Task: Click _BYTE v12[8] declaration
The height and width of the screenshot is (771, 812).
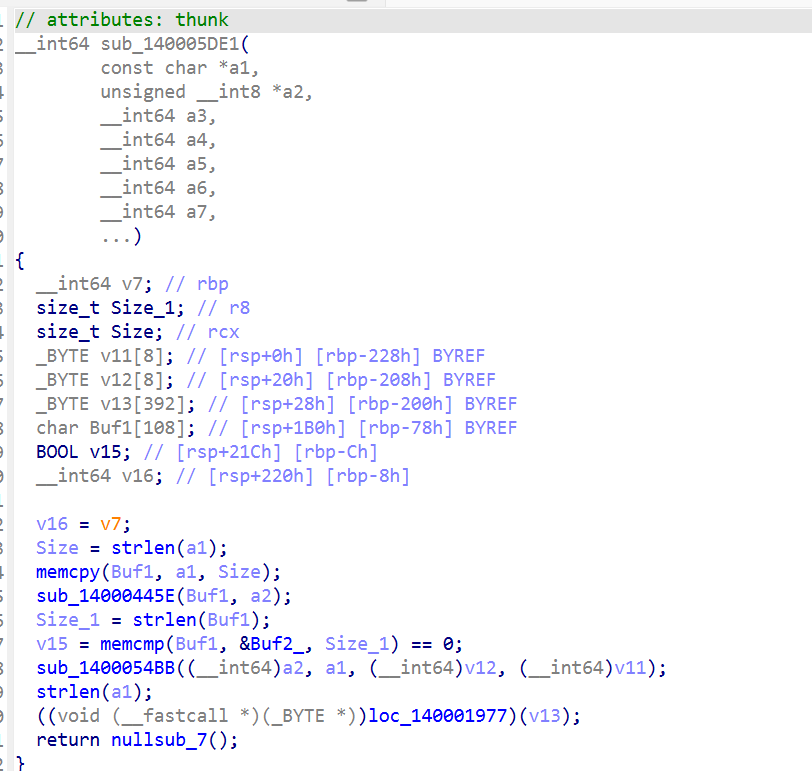Action: click(105, 380)
